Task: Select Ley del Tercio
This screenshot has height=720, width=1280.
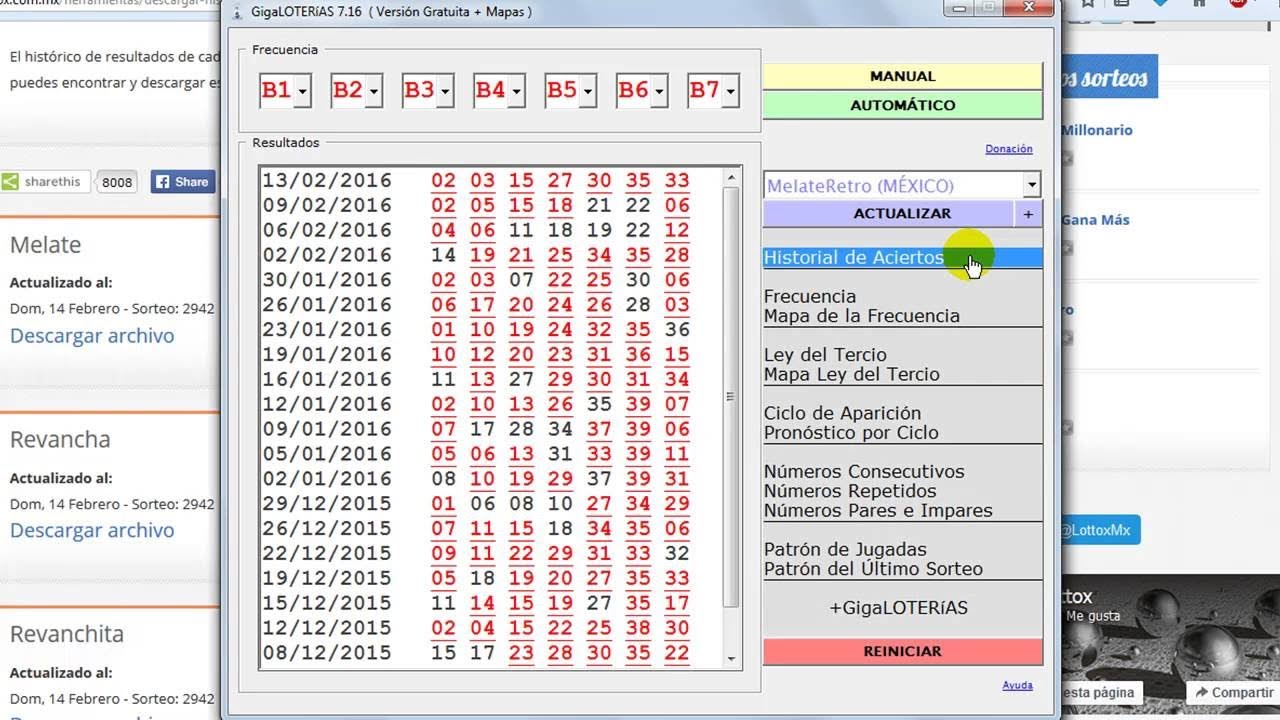Action: pos(825,355)
